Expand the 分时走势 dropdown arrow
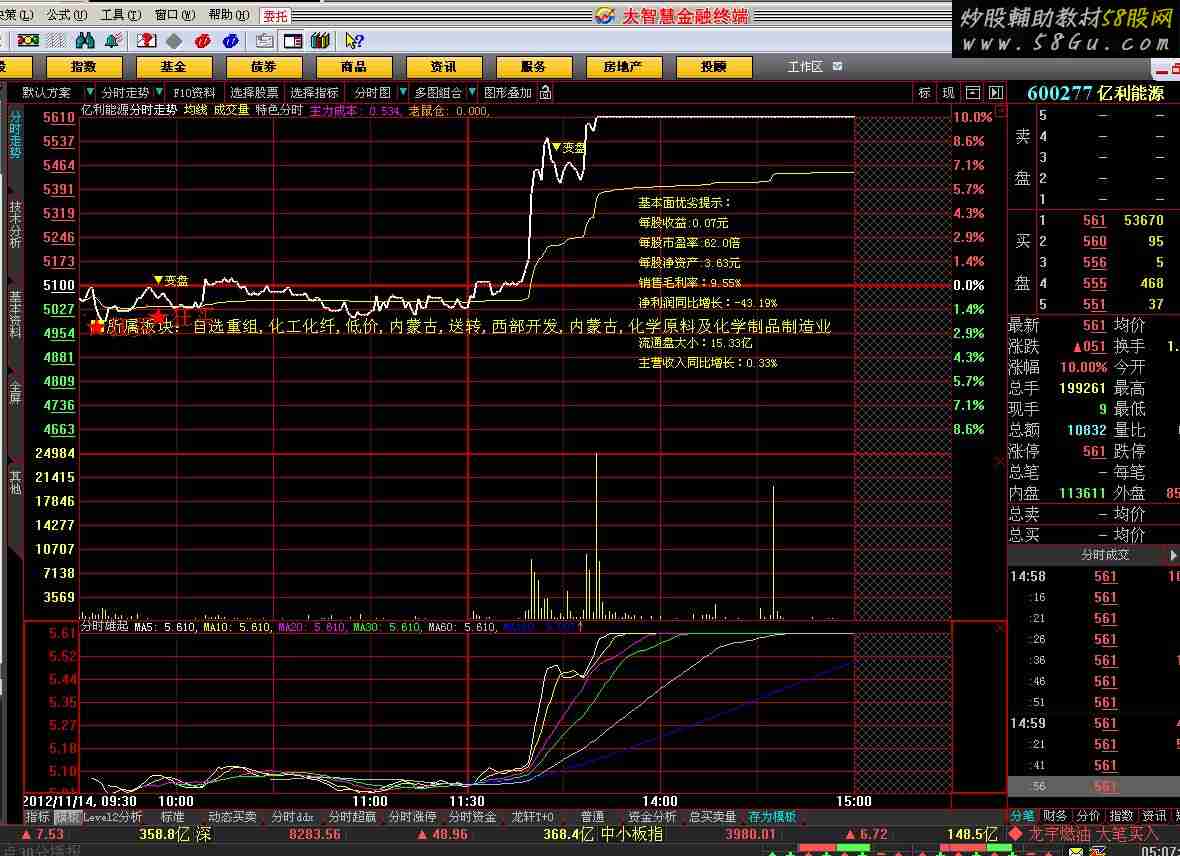The height and width of the screenshot is (856, 1180). tap(159, 92)
